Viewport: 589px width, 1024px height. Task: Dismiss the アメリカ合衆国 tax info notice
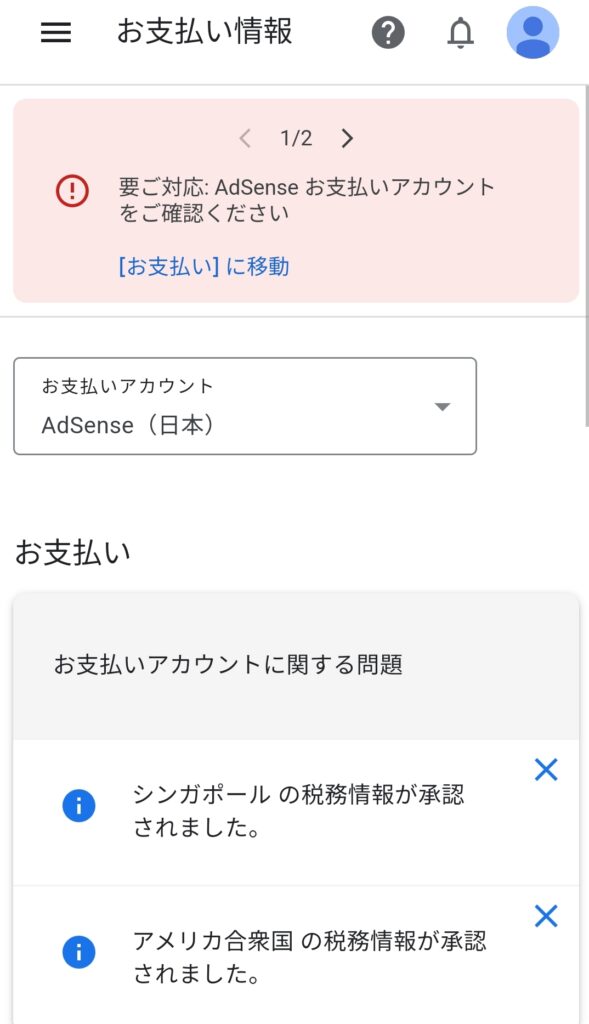tap(546, 916)
